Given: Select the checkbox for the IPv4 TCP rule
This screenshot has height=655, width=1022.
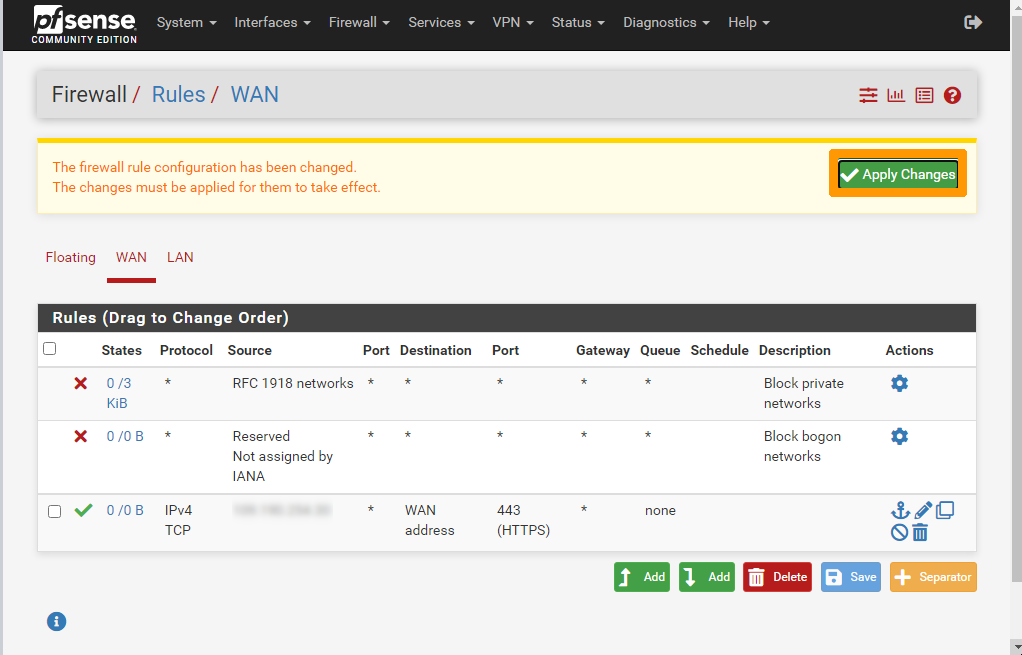Looking at the screenshot, I should click(54, 510).
